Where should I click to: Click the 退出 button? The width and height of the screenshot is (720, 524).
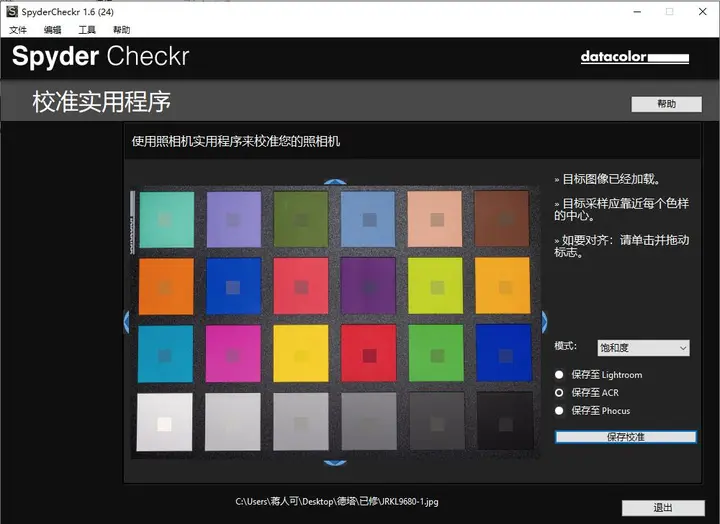coord(663,507)
